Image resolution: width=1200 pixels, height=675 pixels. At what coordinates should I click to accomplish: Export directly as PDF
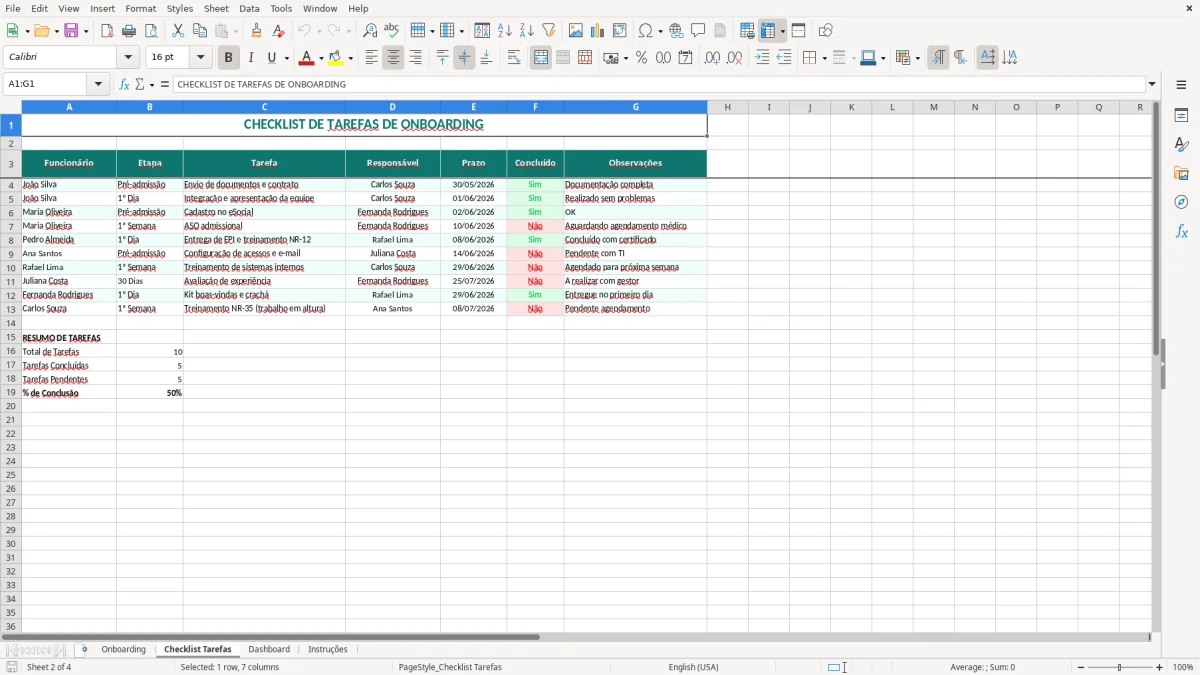tap(107, 31)
